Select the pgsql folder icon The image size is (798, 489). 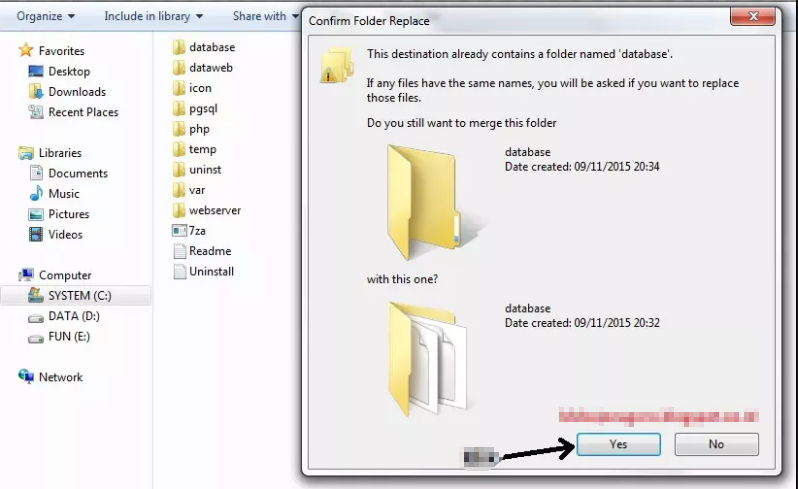pyautogui.click(x=179, y=108)
